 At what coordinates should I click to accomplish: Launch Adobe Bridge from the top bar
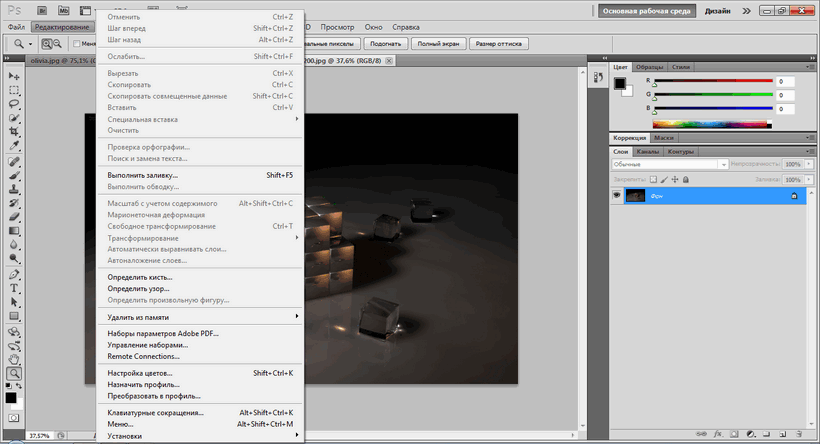tap(40, 9)
